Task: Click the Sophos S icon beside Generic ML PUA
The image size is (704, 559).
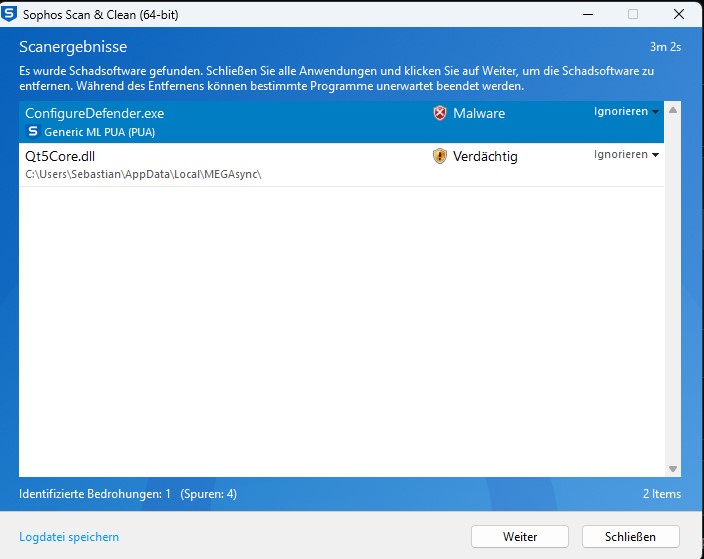Action: click(x=33, y=132)
